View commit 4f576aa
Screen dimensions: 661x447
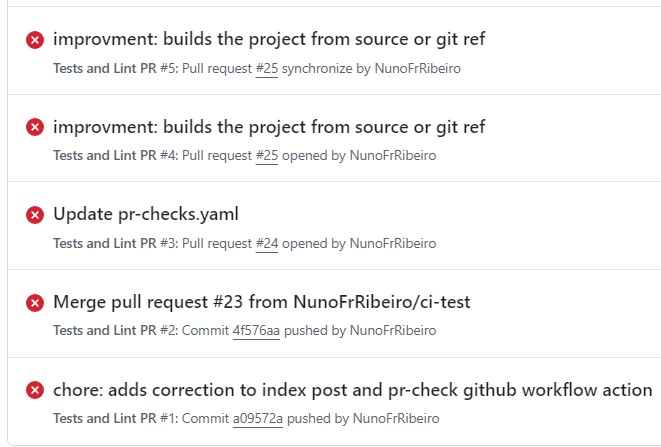click(256, 330)
